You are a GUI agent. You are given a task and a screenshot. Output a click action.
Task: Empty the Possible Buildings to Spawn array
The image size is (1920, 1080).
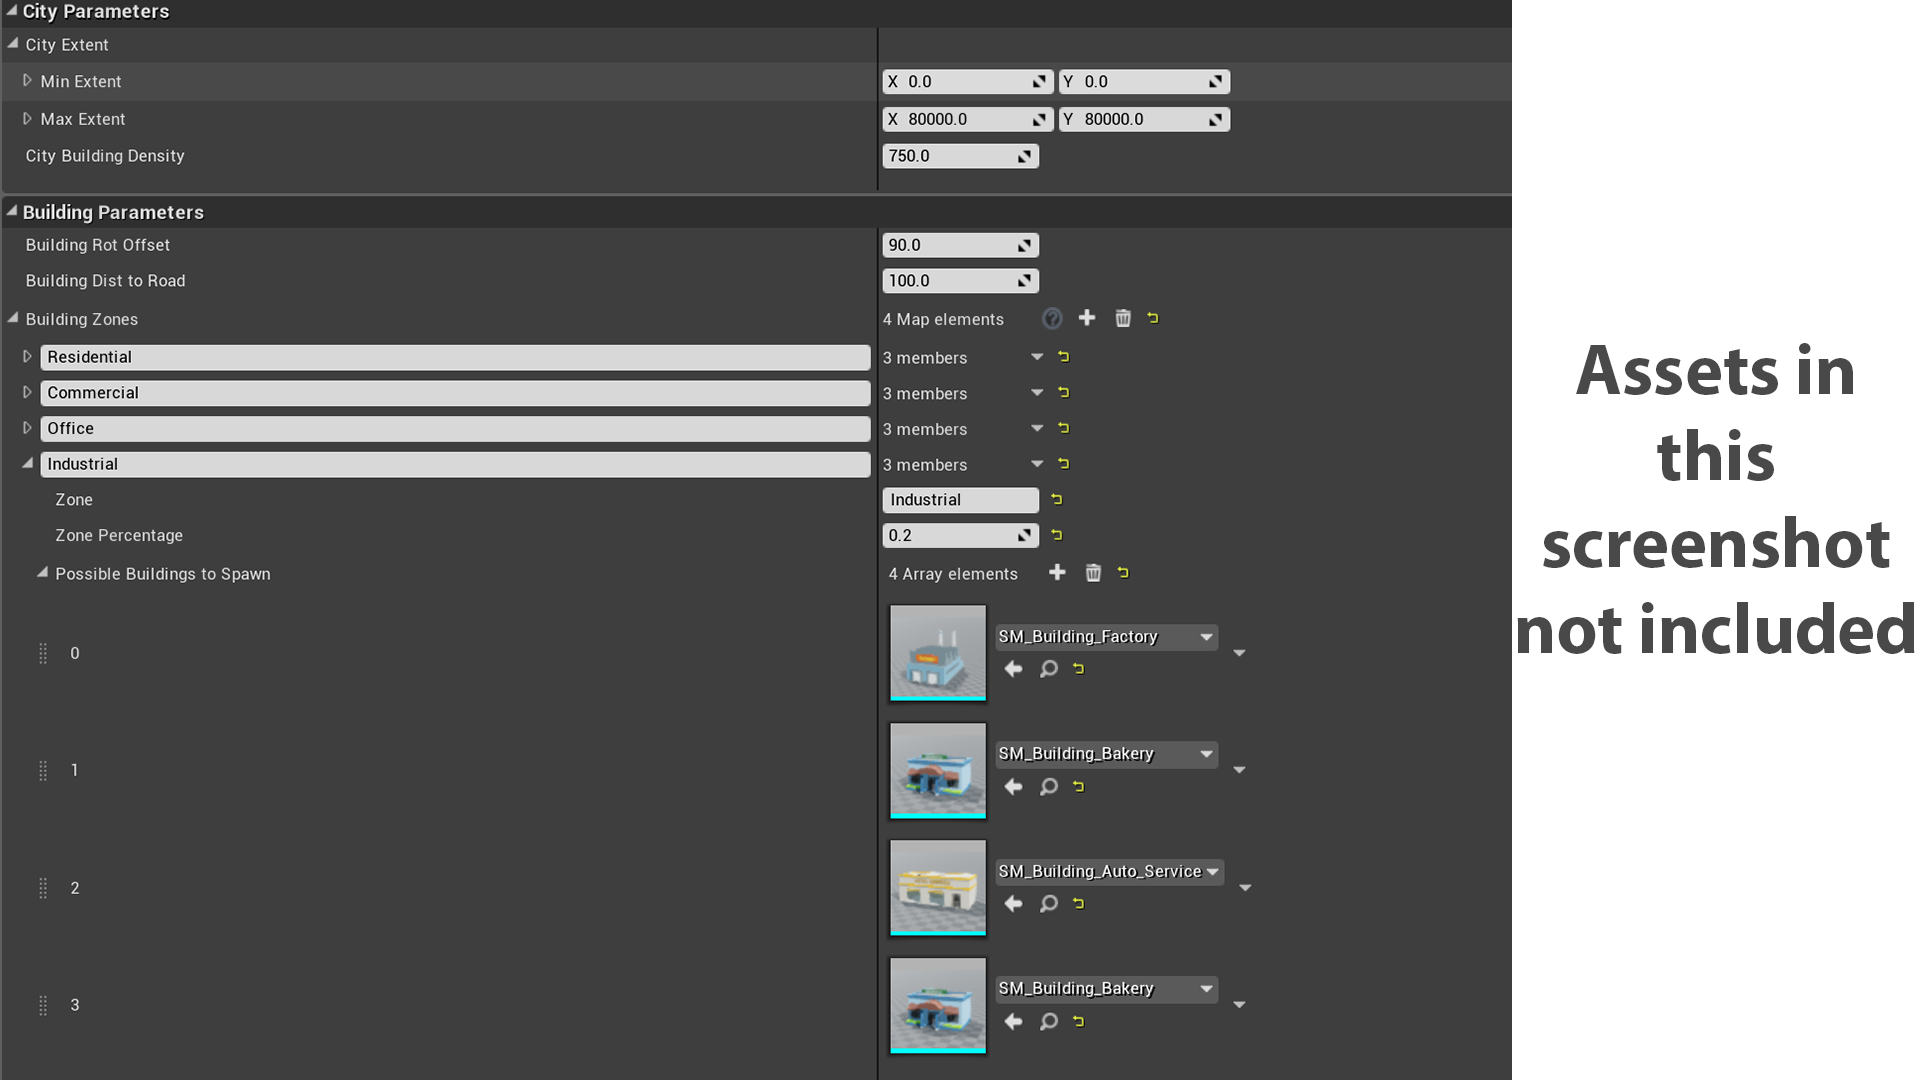coord(1093,573)
